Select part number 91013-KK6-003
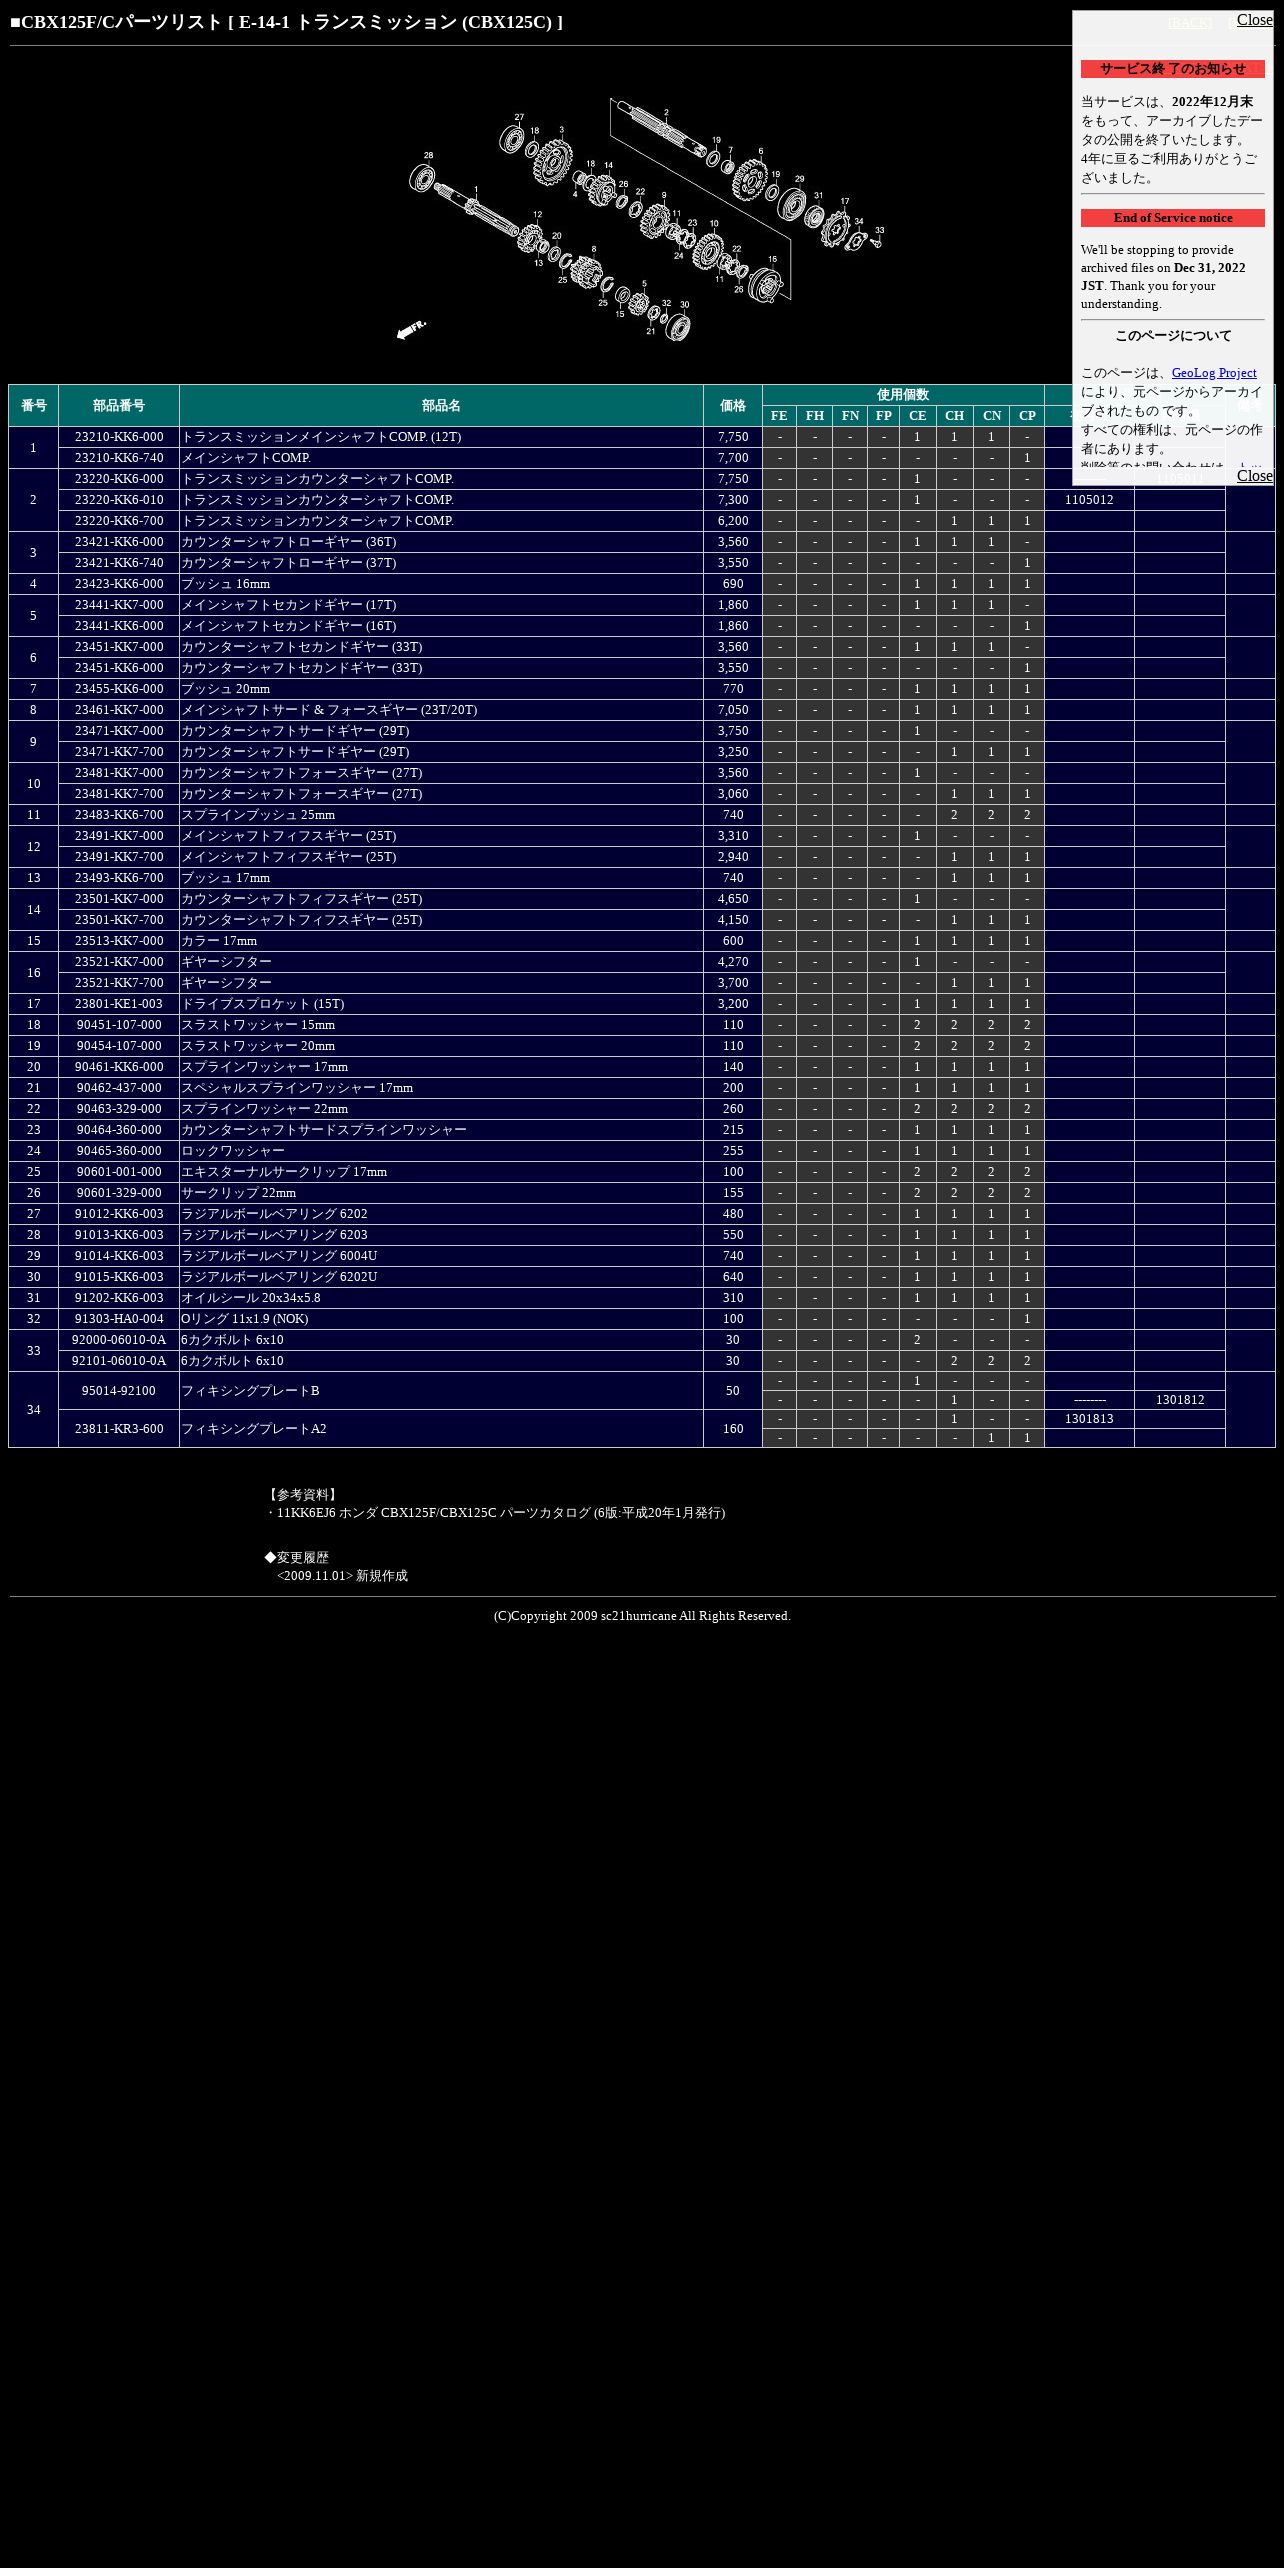This screenshot has height=2568, width=1284. (119, 1235)
